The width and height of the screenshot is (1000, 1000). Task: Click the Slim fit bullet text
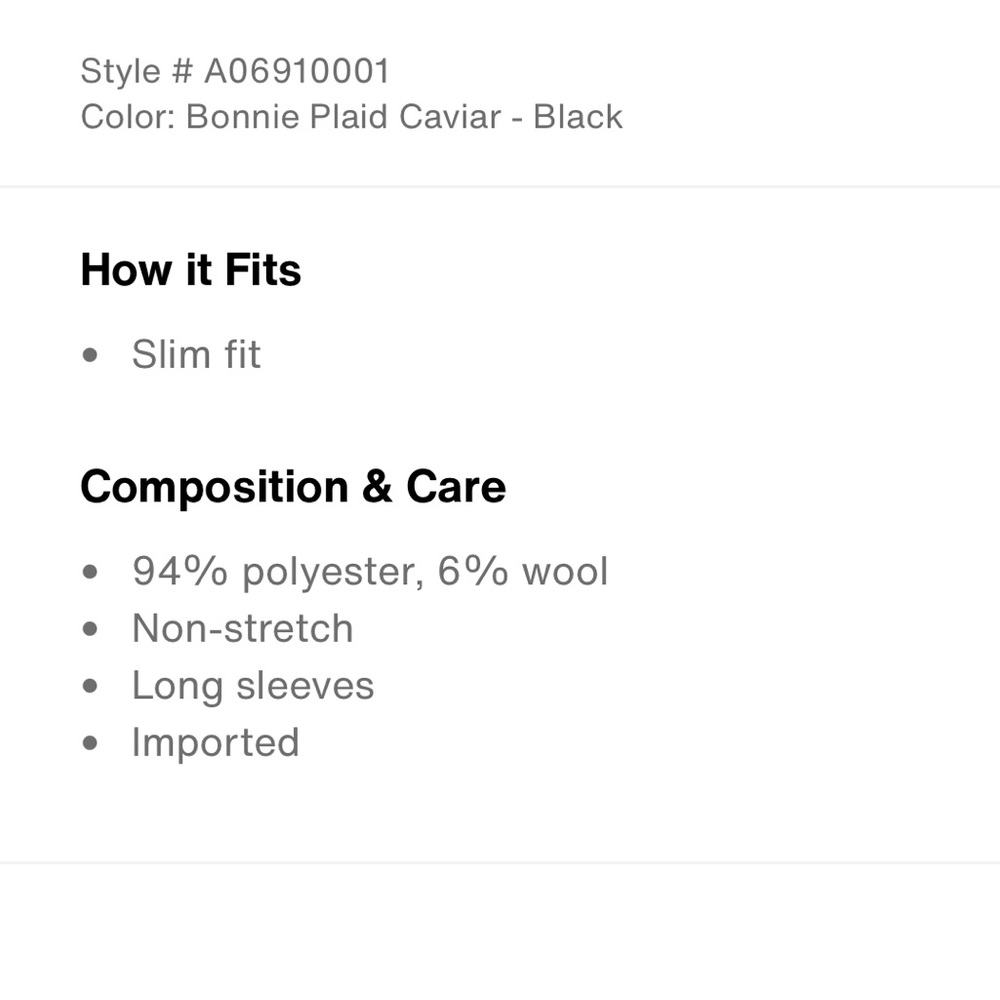(x=196, y=354)
